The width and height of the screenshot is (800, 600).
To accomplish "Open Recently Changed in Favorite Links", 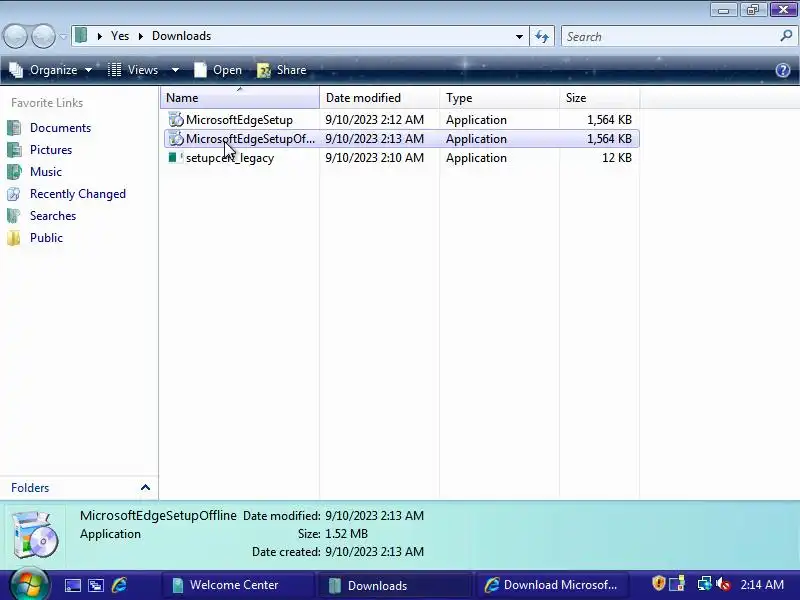I will 78,194.
